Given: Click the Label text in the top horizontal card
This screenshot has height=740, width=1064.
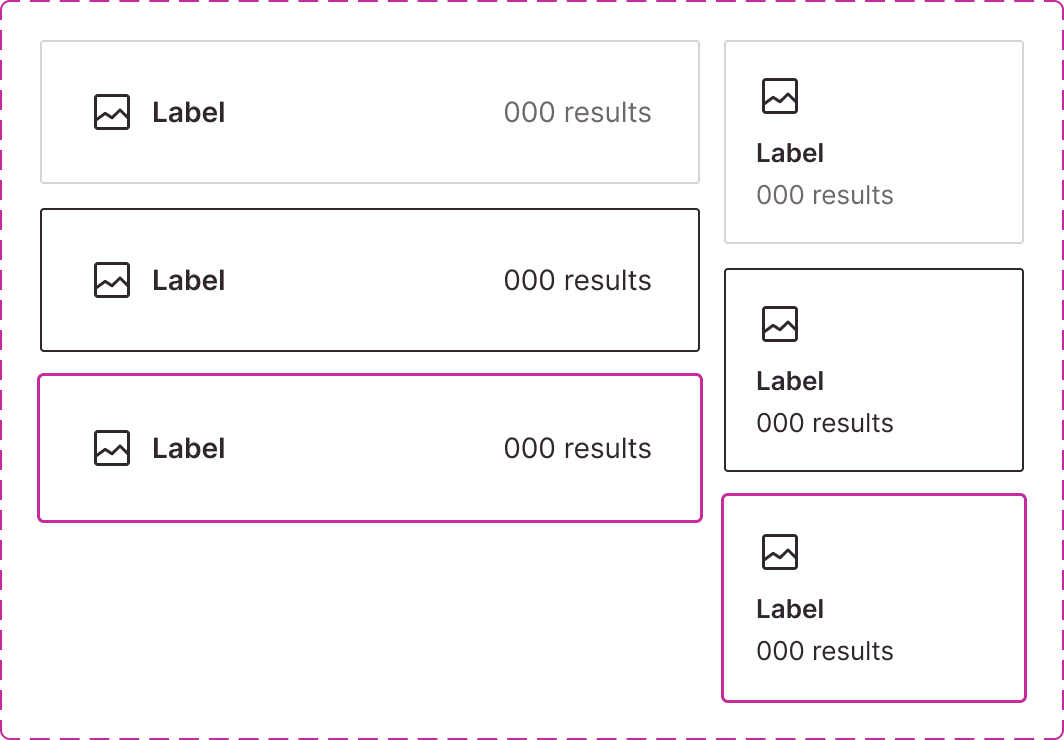Looking at the screenshot, I should click(187, 112).
